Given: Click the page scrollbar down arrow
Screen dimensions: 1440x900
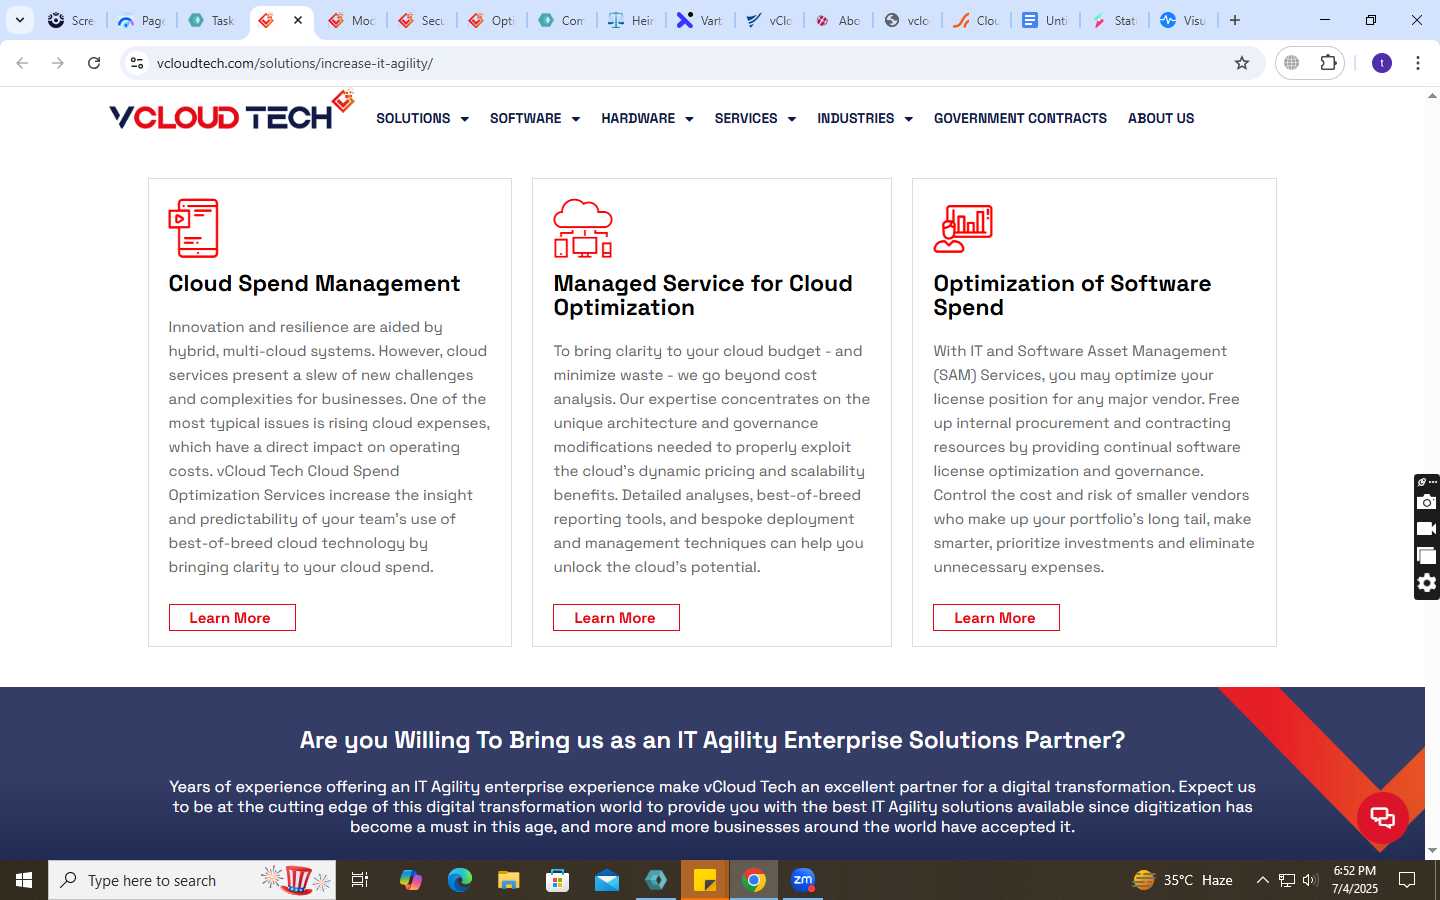Looking at the screenshot, I should [1432, 851].
